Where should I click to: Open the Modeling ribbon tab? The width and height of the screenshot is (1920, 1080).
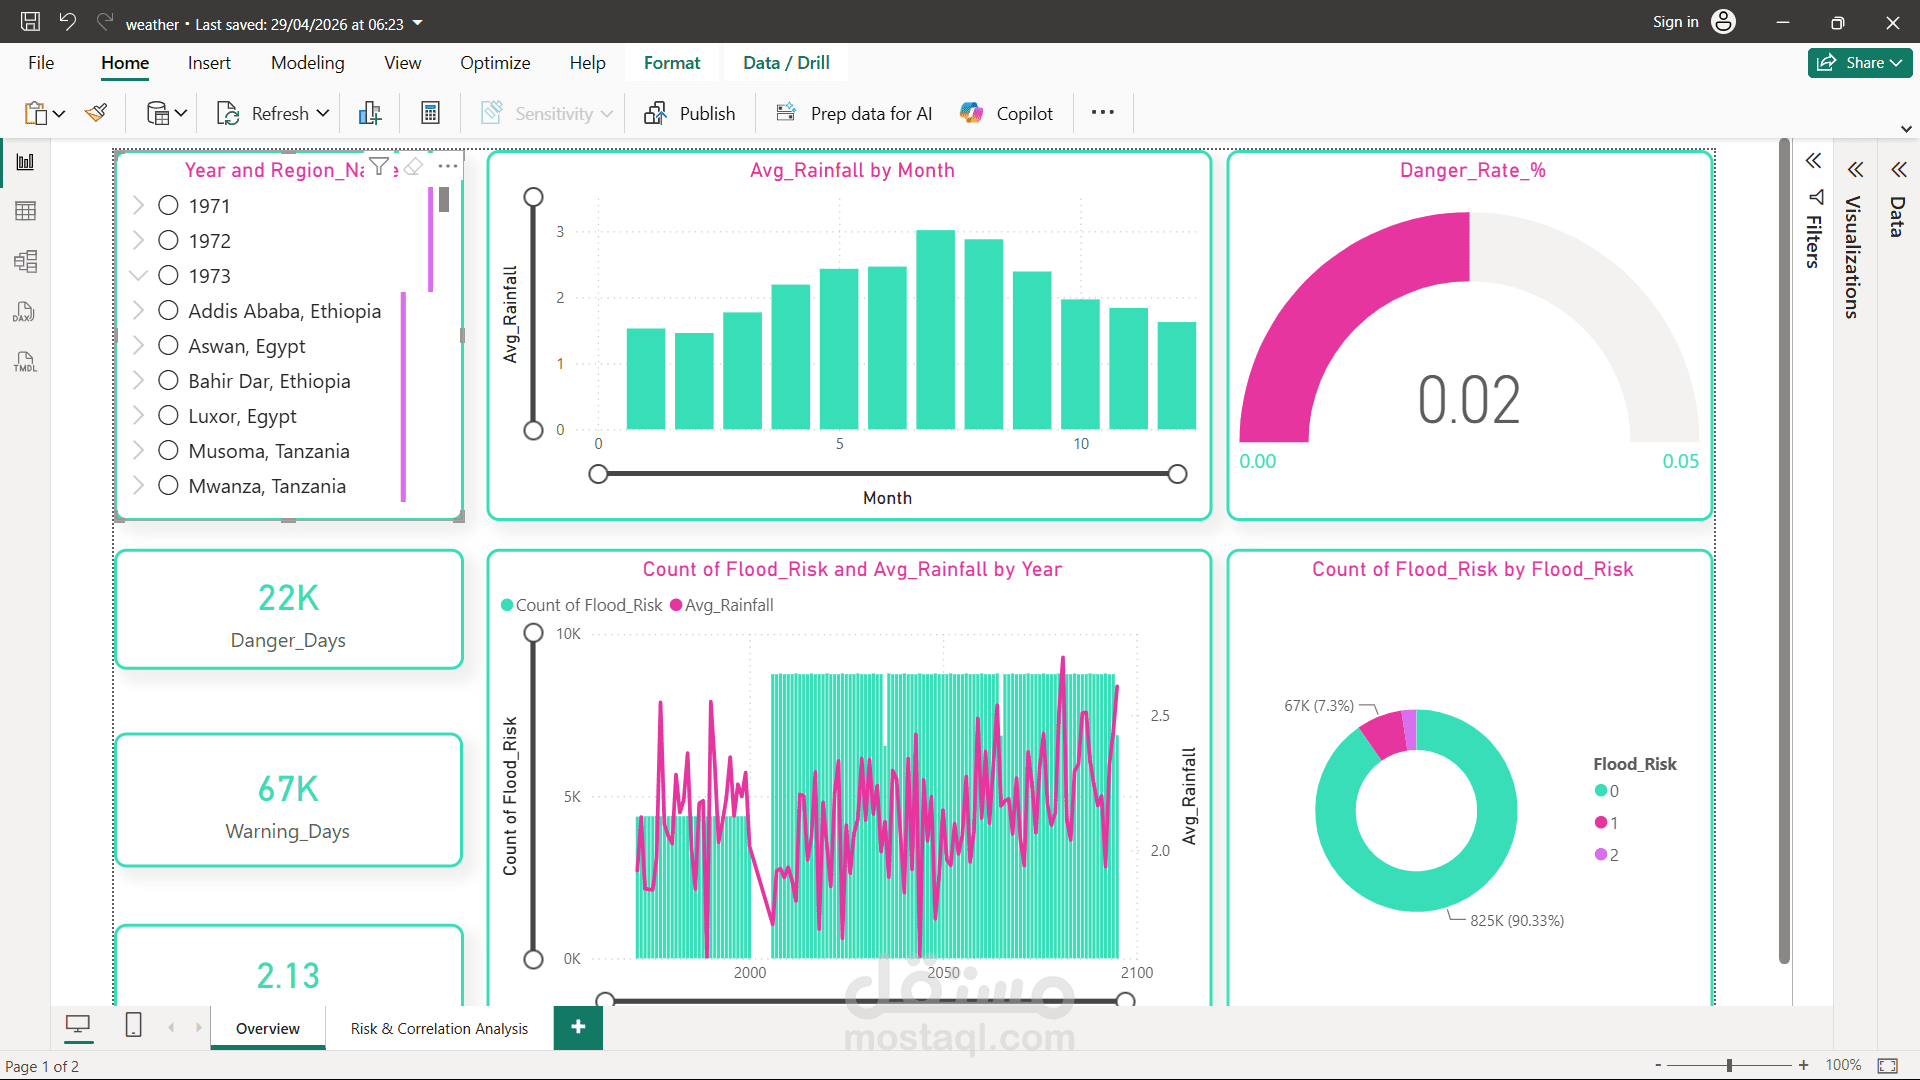pos(307,62)
